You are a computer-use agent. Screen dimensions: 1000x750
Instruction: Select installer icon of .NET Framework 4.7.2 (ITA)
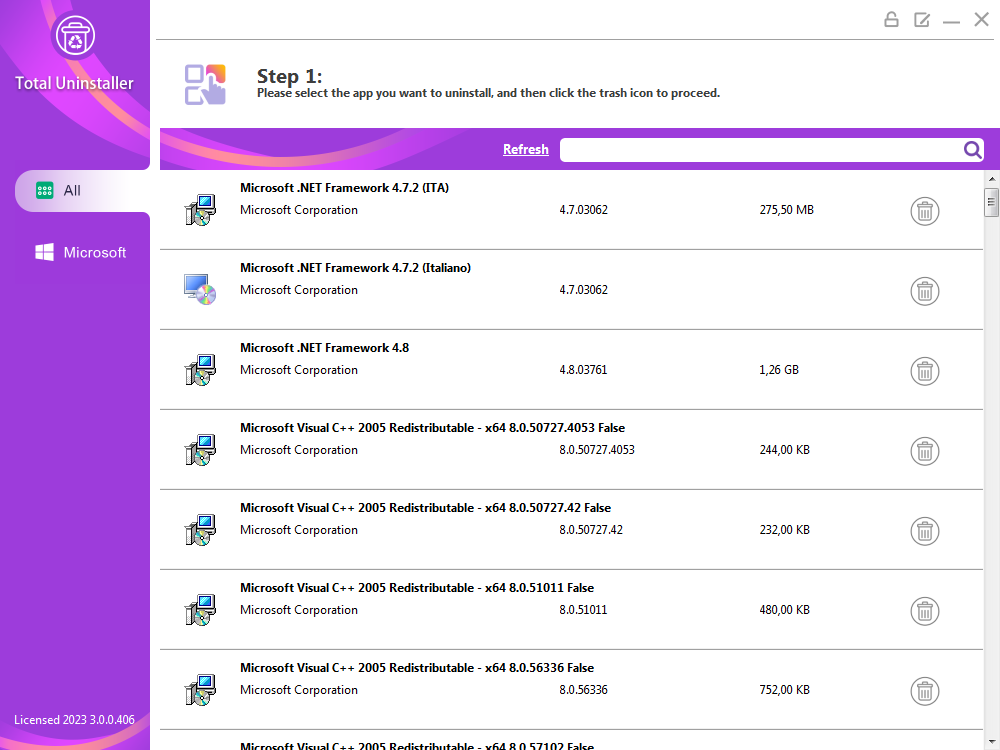coord(200,210)
